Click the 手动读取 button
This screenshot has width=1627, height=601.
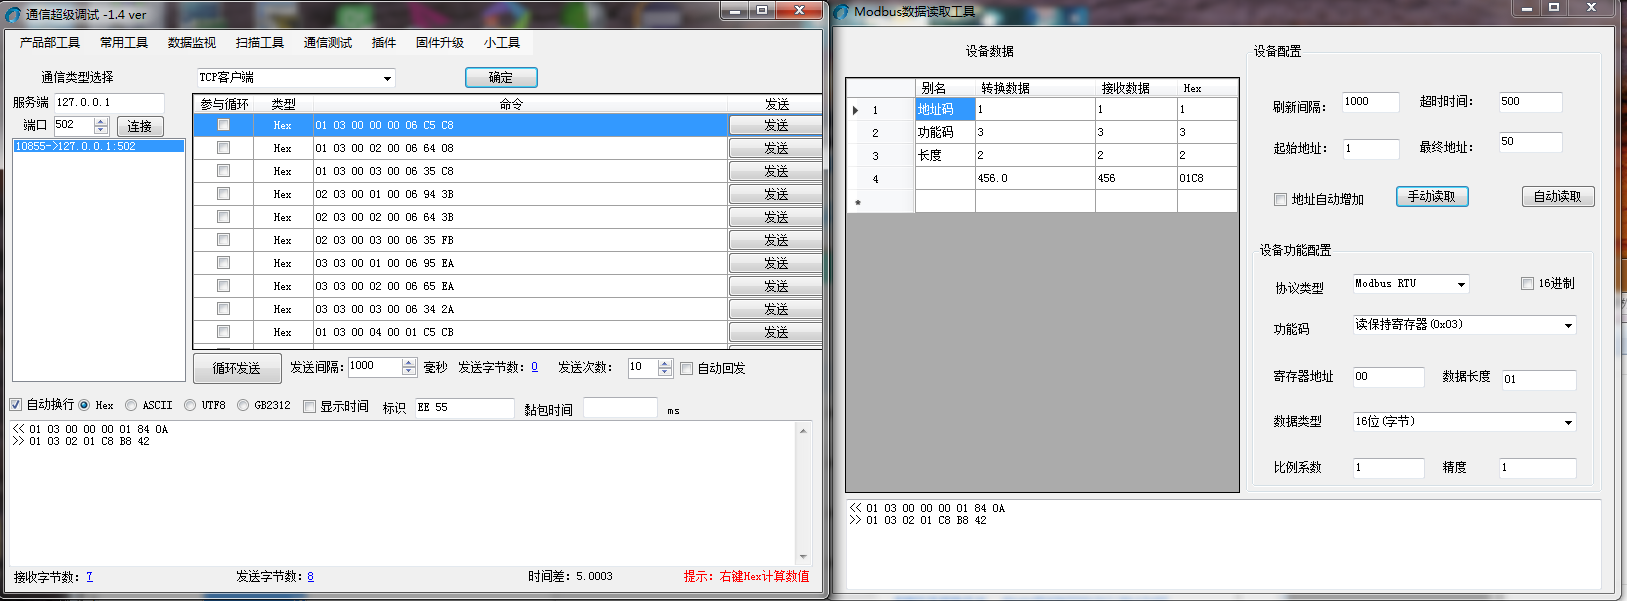click(x=1432, y=196)
